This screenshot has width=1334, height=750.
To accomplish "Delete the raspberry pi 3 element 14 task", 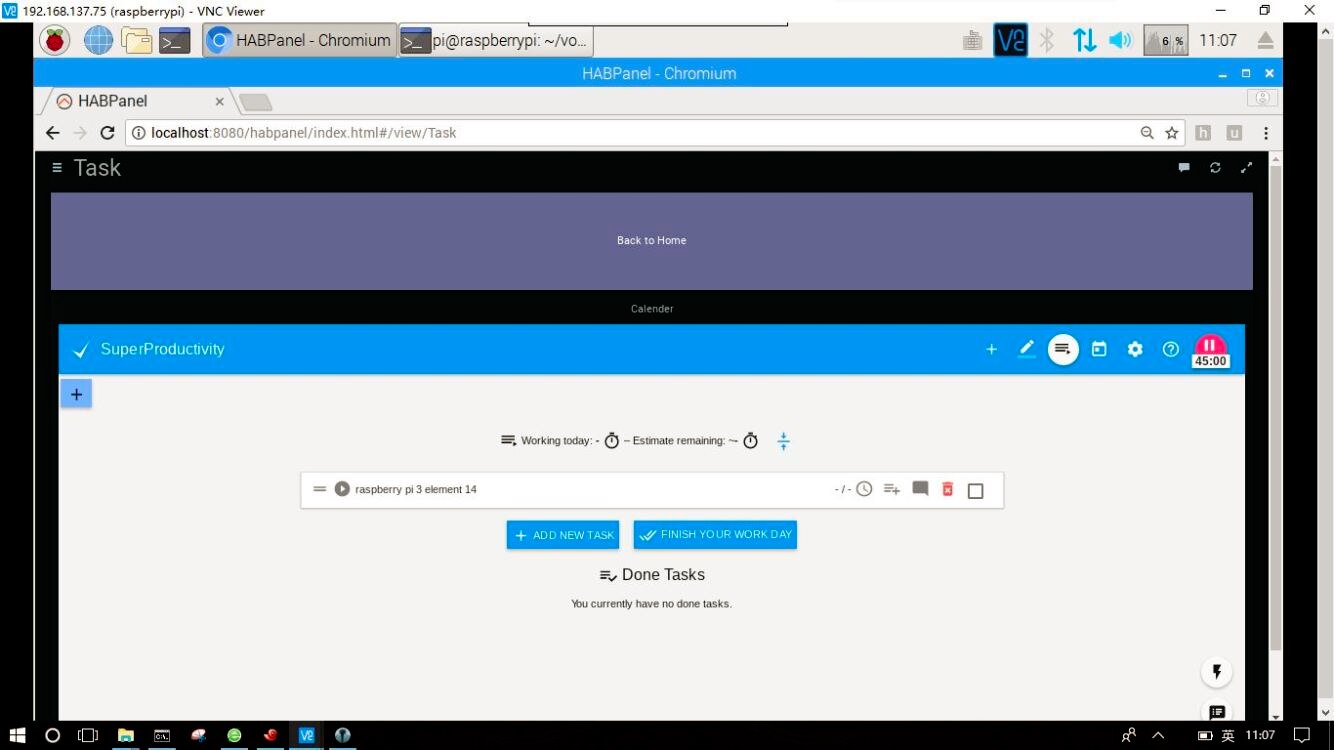I will tap(948, 489).
